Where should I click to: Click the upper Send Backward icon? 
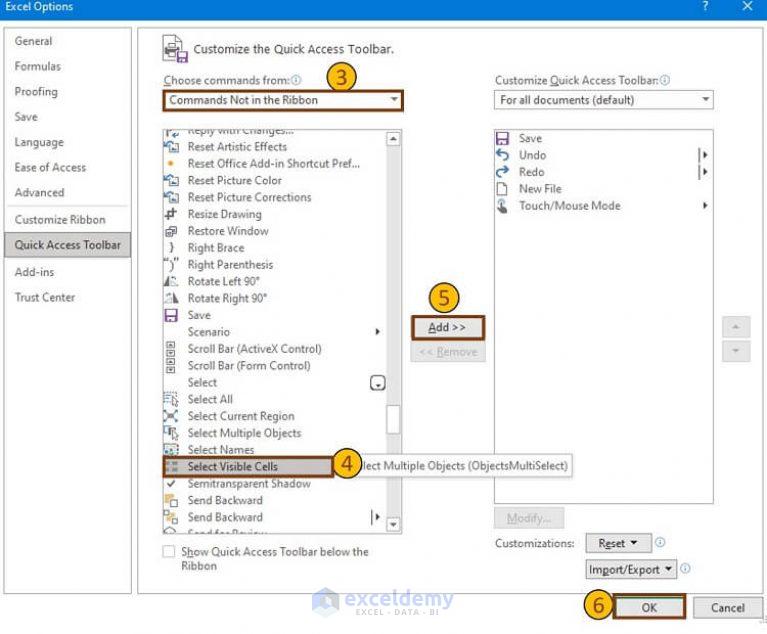[x=171, y=500]
